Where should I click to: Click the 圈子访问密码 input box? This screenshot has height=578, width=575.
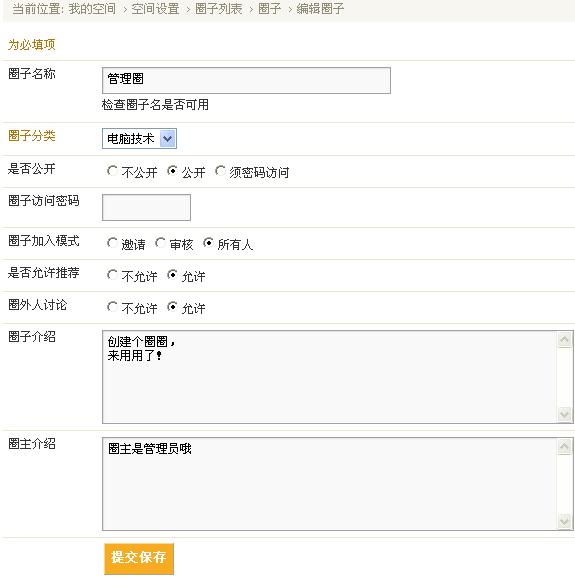pos(146,207)
